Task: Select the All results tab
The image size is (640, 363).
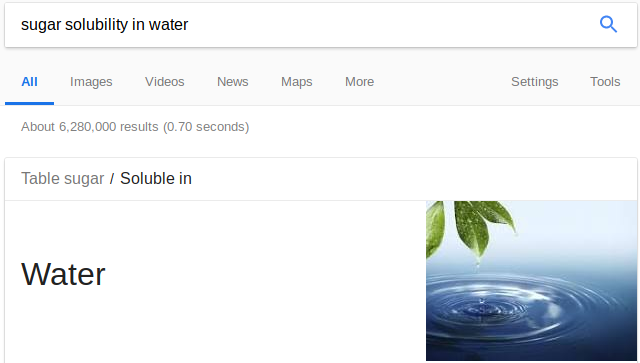Action: pos(29,82)
